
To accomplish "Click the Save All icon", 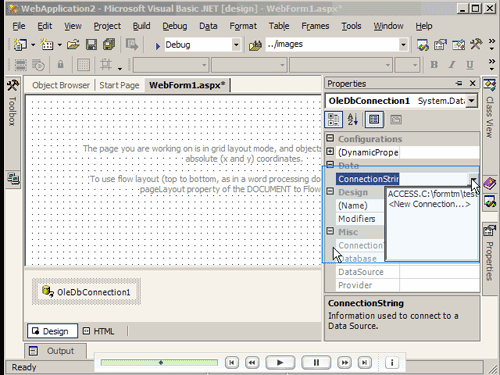I will [109, 44].
